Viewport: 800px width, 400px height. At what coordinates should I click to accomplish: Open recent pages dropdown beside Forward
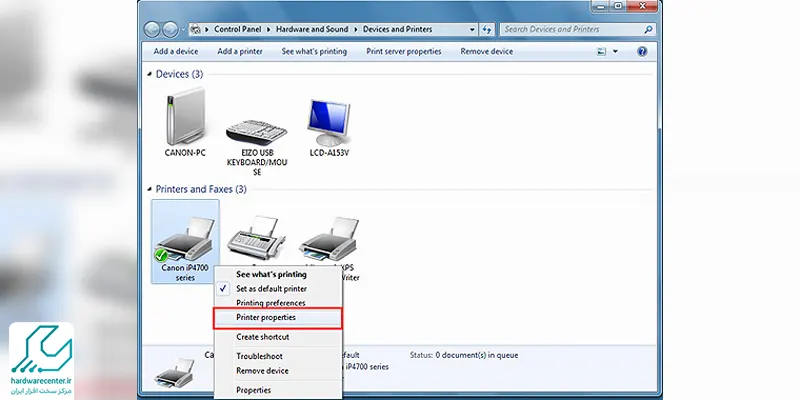tap(184, 30)
